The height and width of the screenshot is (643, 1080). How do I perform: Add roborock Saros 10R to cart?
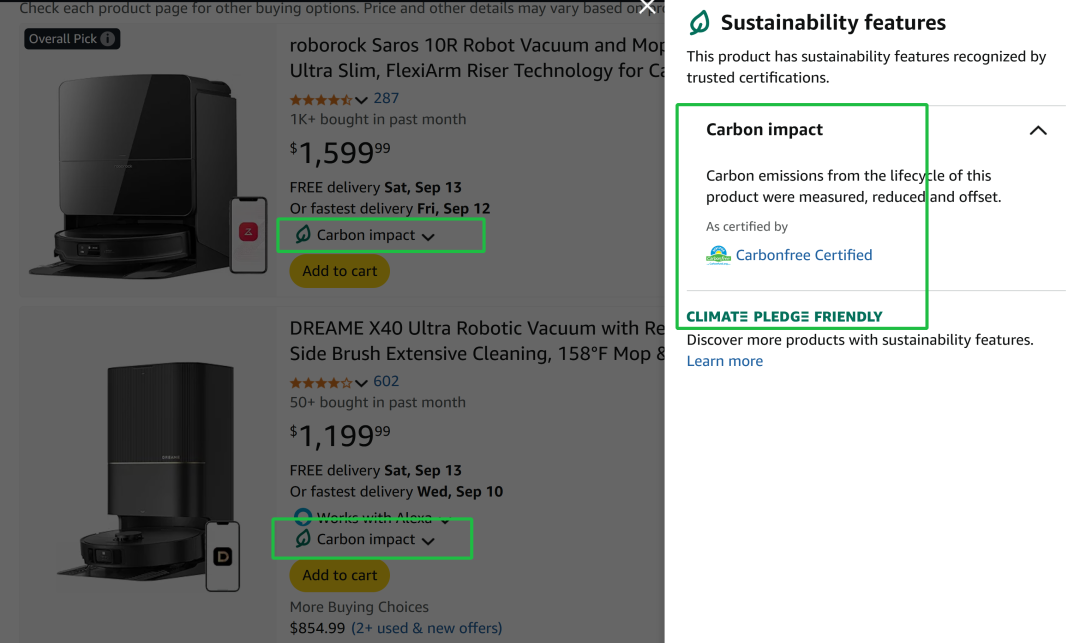339,271
